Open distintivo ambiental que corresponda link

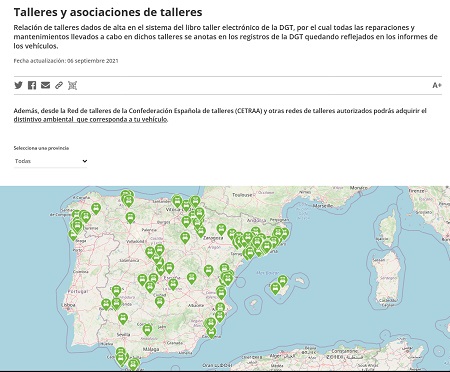tap(90, 119)
